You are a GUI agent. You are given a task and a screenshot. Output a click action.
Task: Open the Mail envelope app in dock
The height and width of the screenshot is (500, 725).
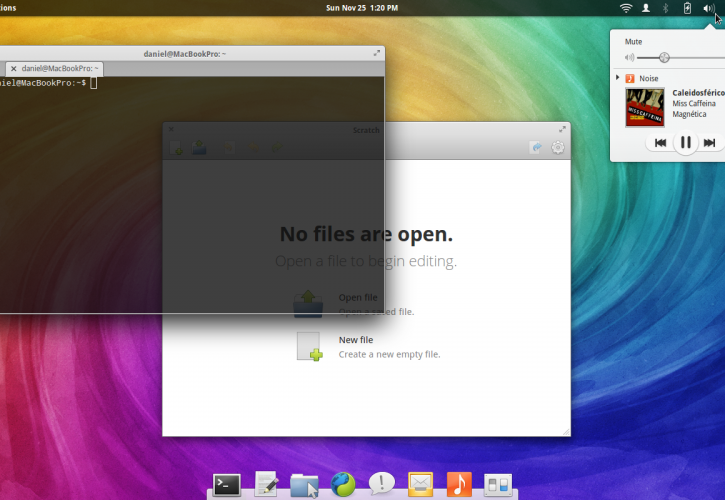click(420, 484)
